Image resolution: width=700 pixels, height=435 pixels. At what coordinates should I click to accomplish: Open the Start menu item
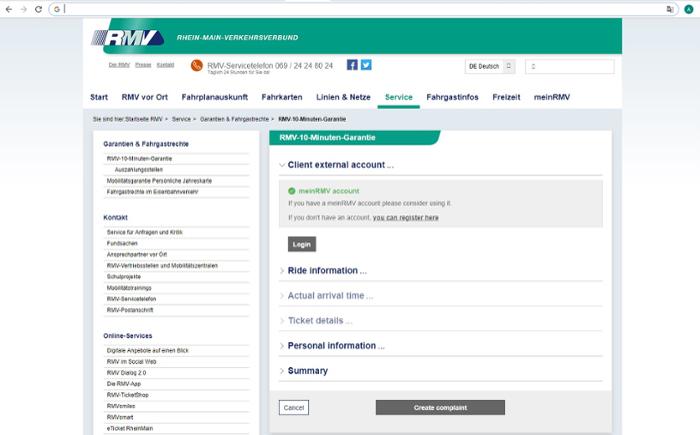tap(99, 97)
